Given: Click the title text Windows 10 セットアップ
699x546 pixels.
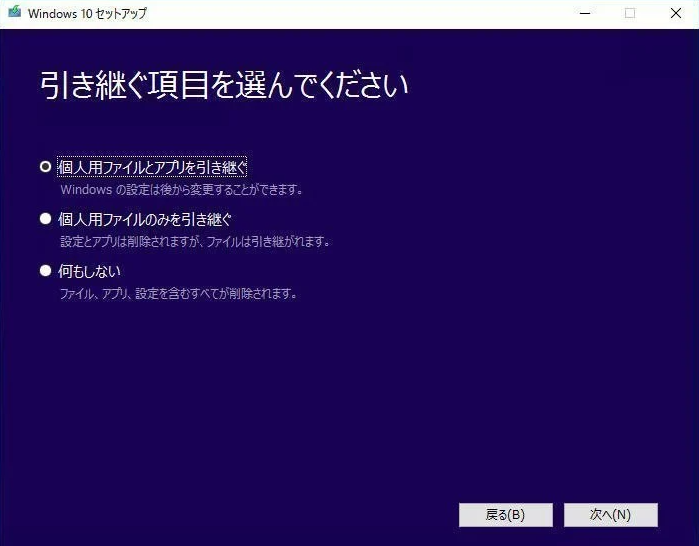Looking at the screenshot, I should (87, 13).
